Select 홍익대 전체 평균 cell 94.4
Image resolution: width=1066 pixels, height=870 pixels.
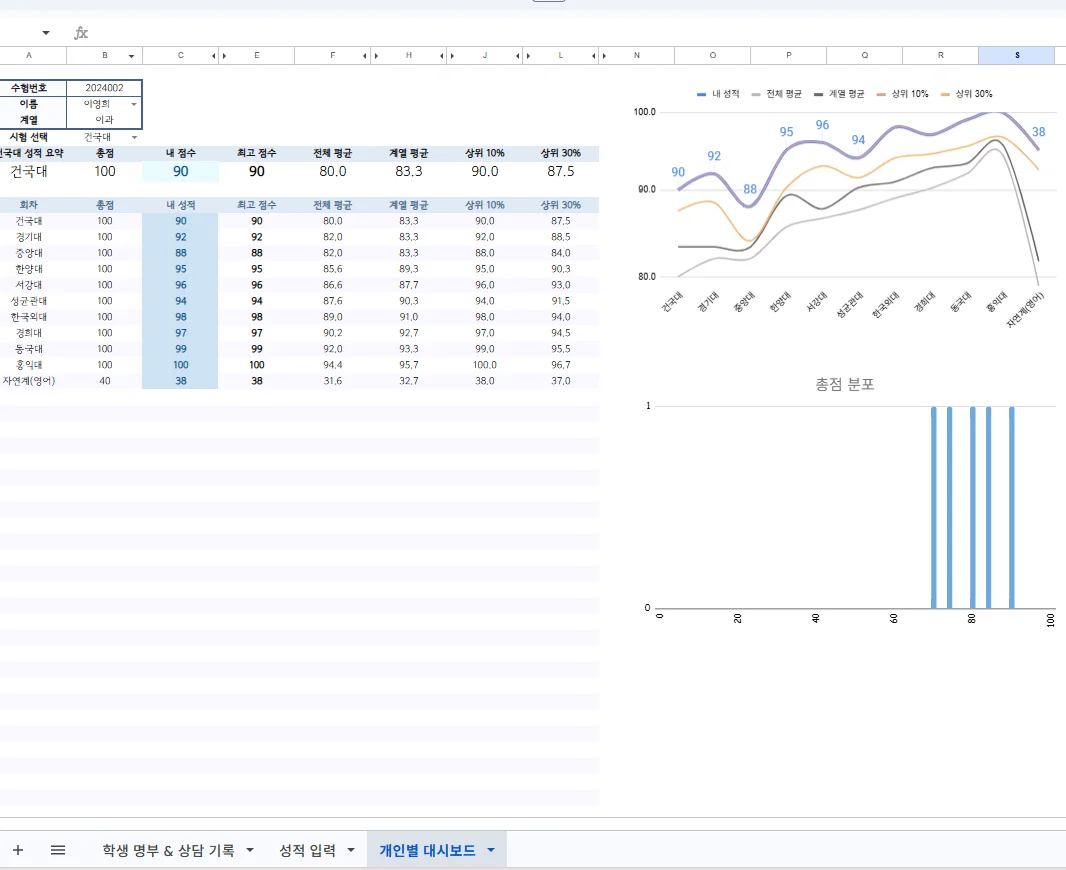click(x=332, y=364)
